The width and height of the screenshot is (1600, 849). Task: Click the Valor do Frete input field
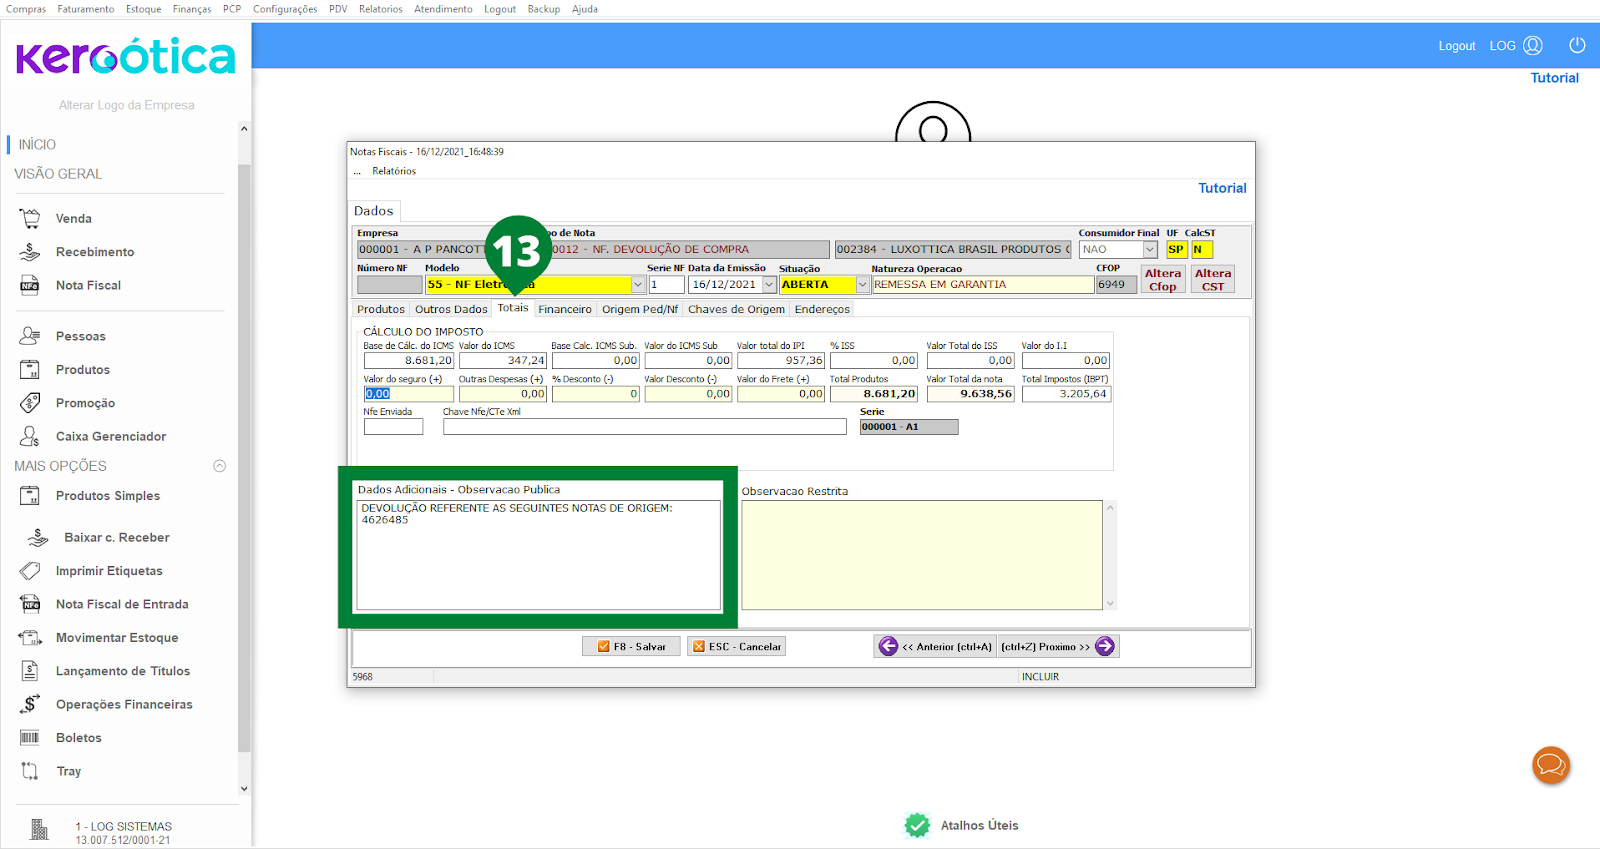(781, 394)
